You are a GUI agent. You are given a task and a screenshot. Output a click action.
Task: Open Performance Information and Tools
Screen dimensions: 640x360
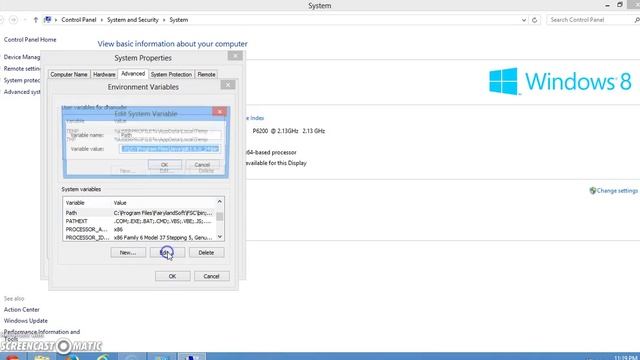point(42,335)
